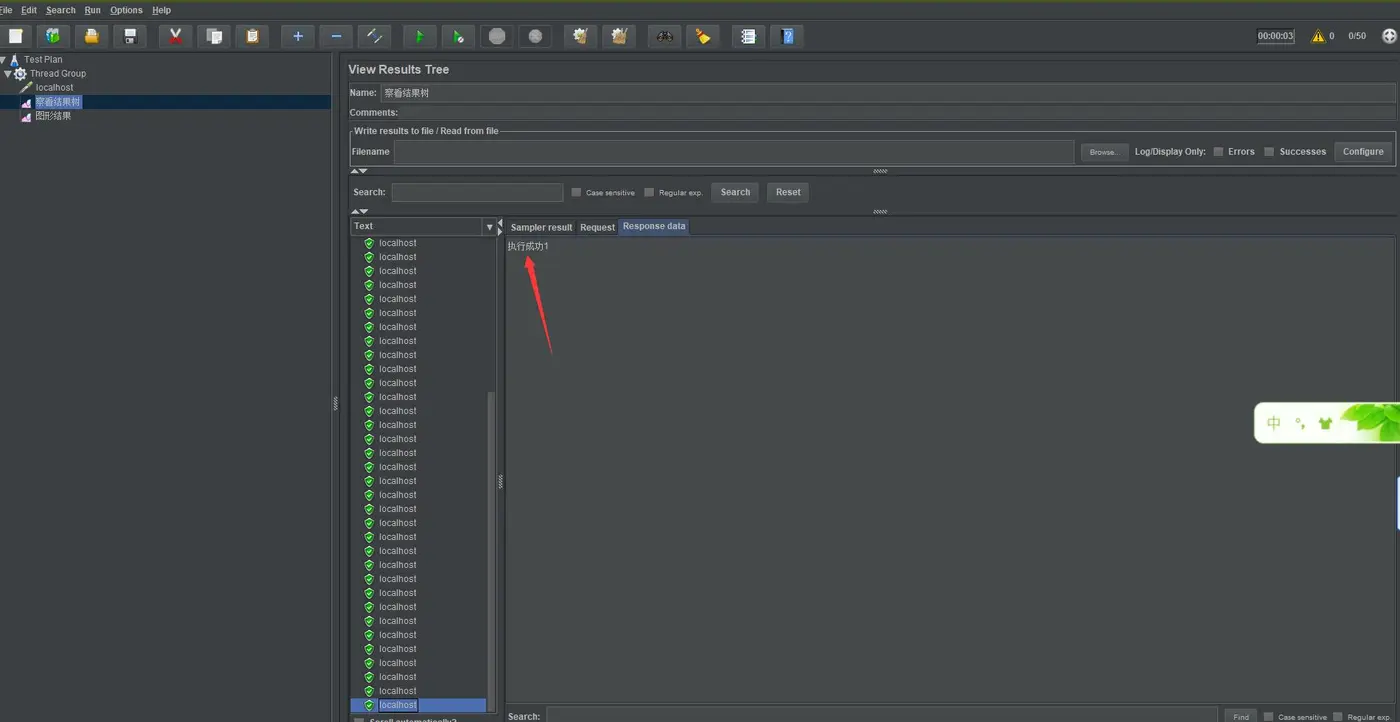Click the top Search text field
This screenshot has height=722, width=1400.
[477, 192]
